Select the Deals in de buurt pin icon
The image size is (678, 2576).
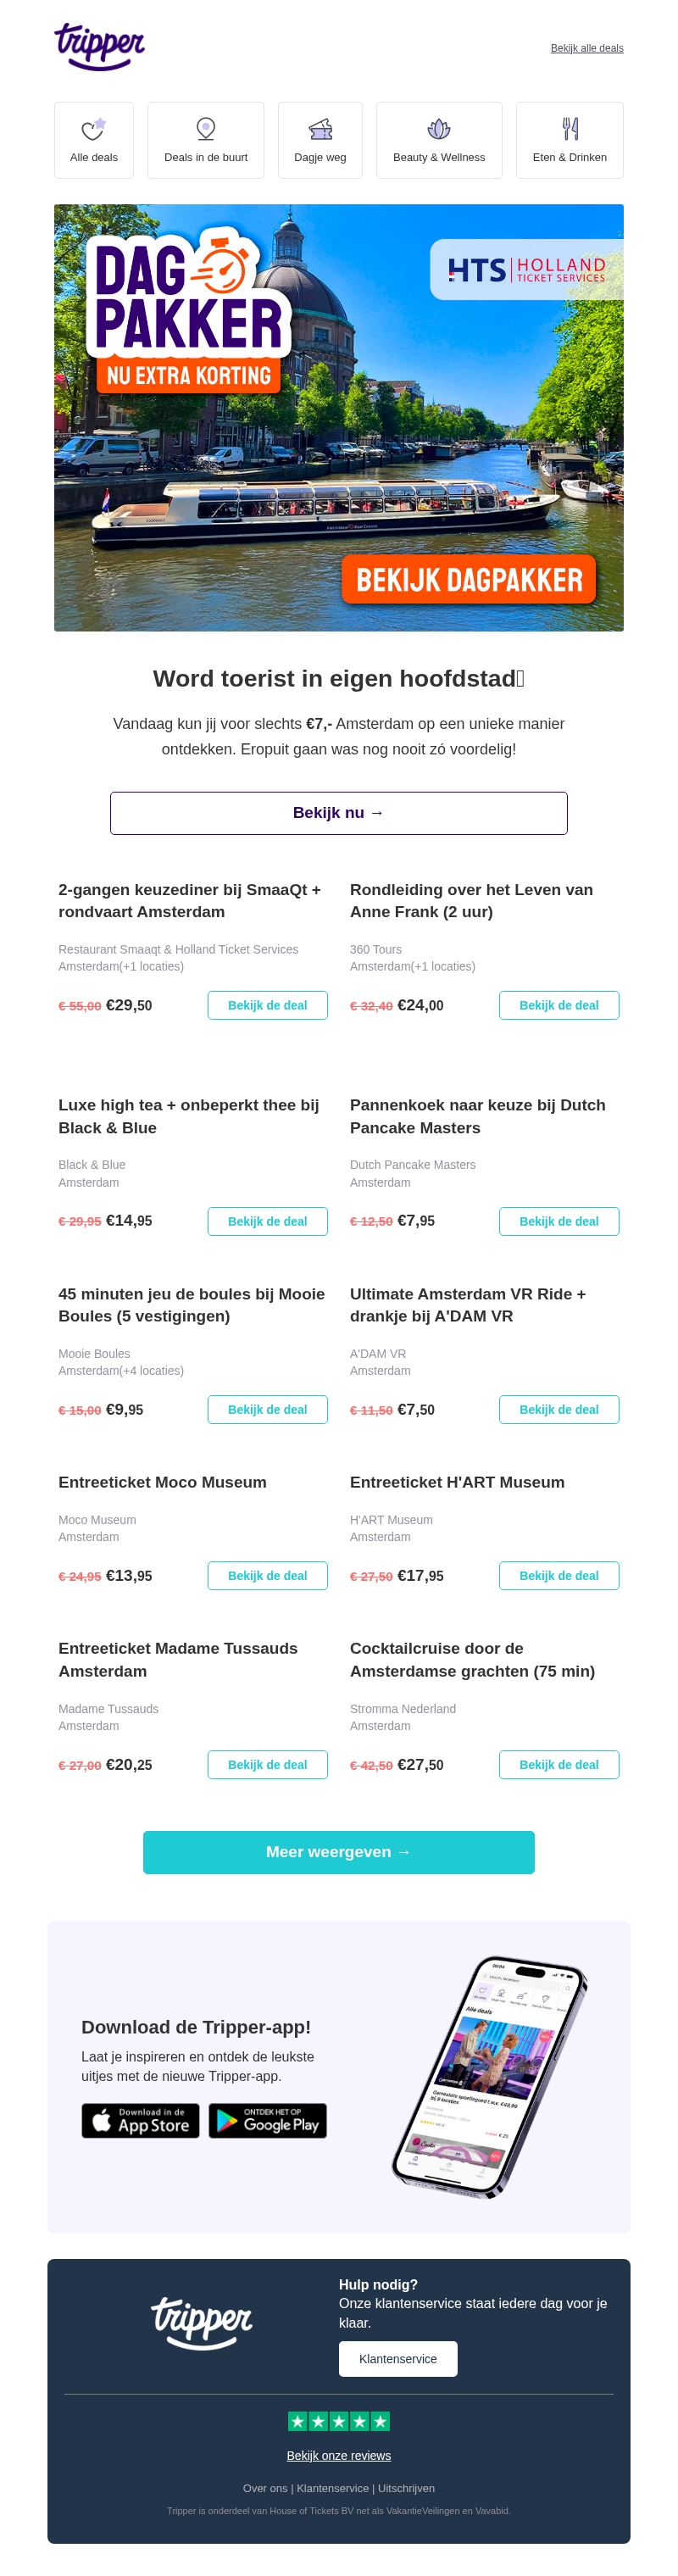coord(205,129)
